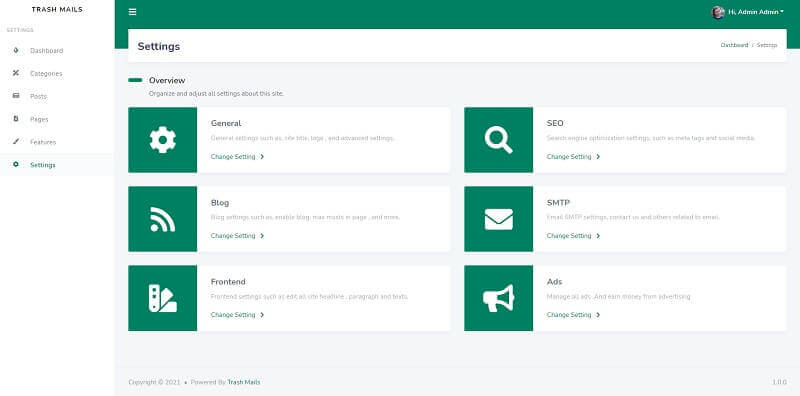Toggle the hamburger sidebar menu
Viewport: 800px width, 396px height.
point(133,12)
